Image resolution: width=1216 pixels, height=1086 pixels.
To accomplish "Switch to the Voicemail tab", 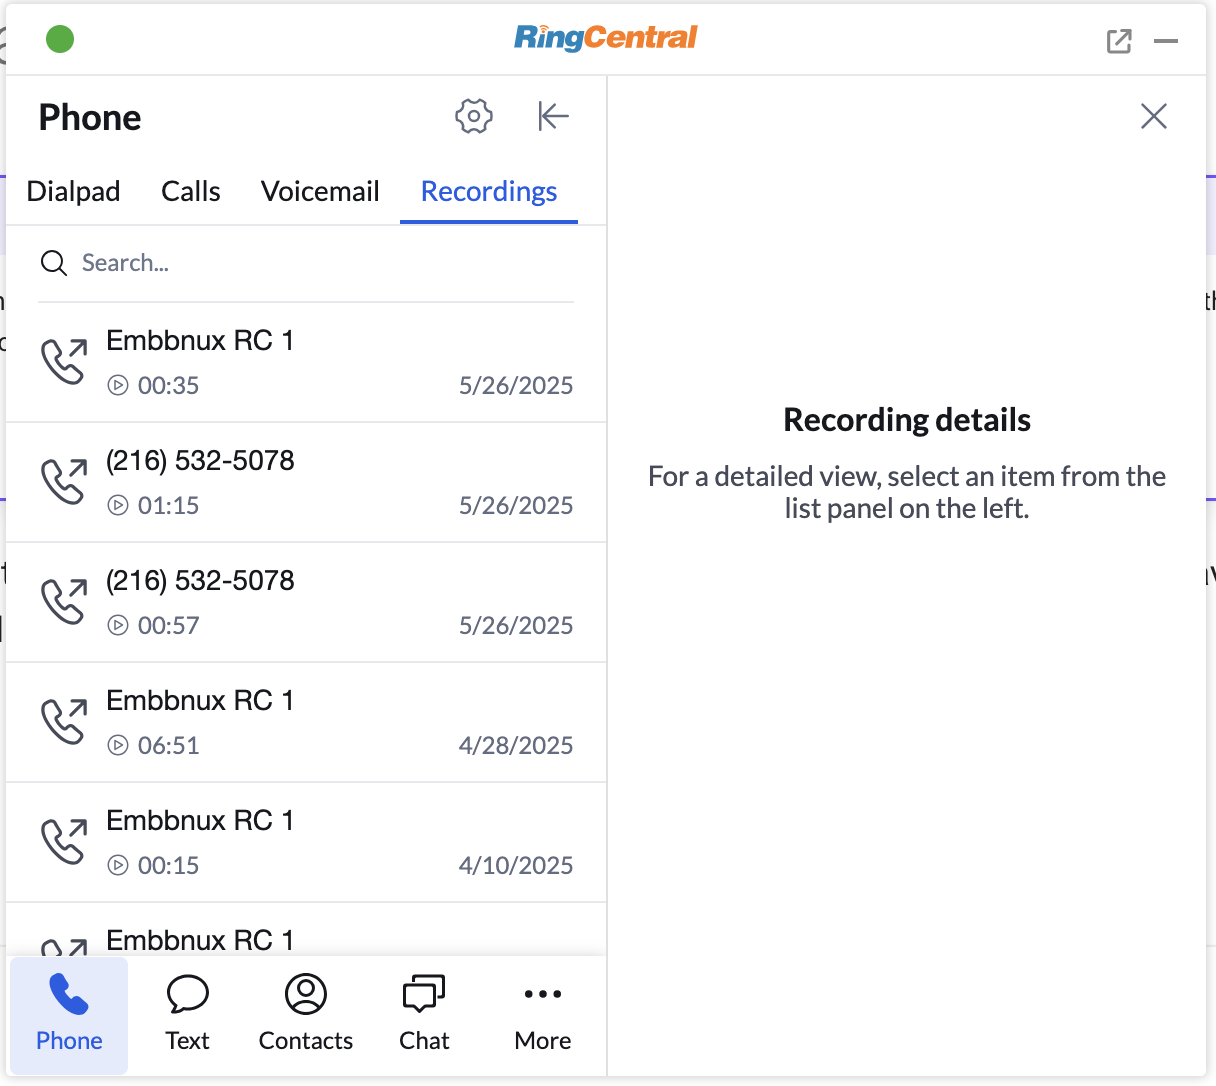I will [x=320, y=191].
